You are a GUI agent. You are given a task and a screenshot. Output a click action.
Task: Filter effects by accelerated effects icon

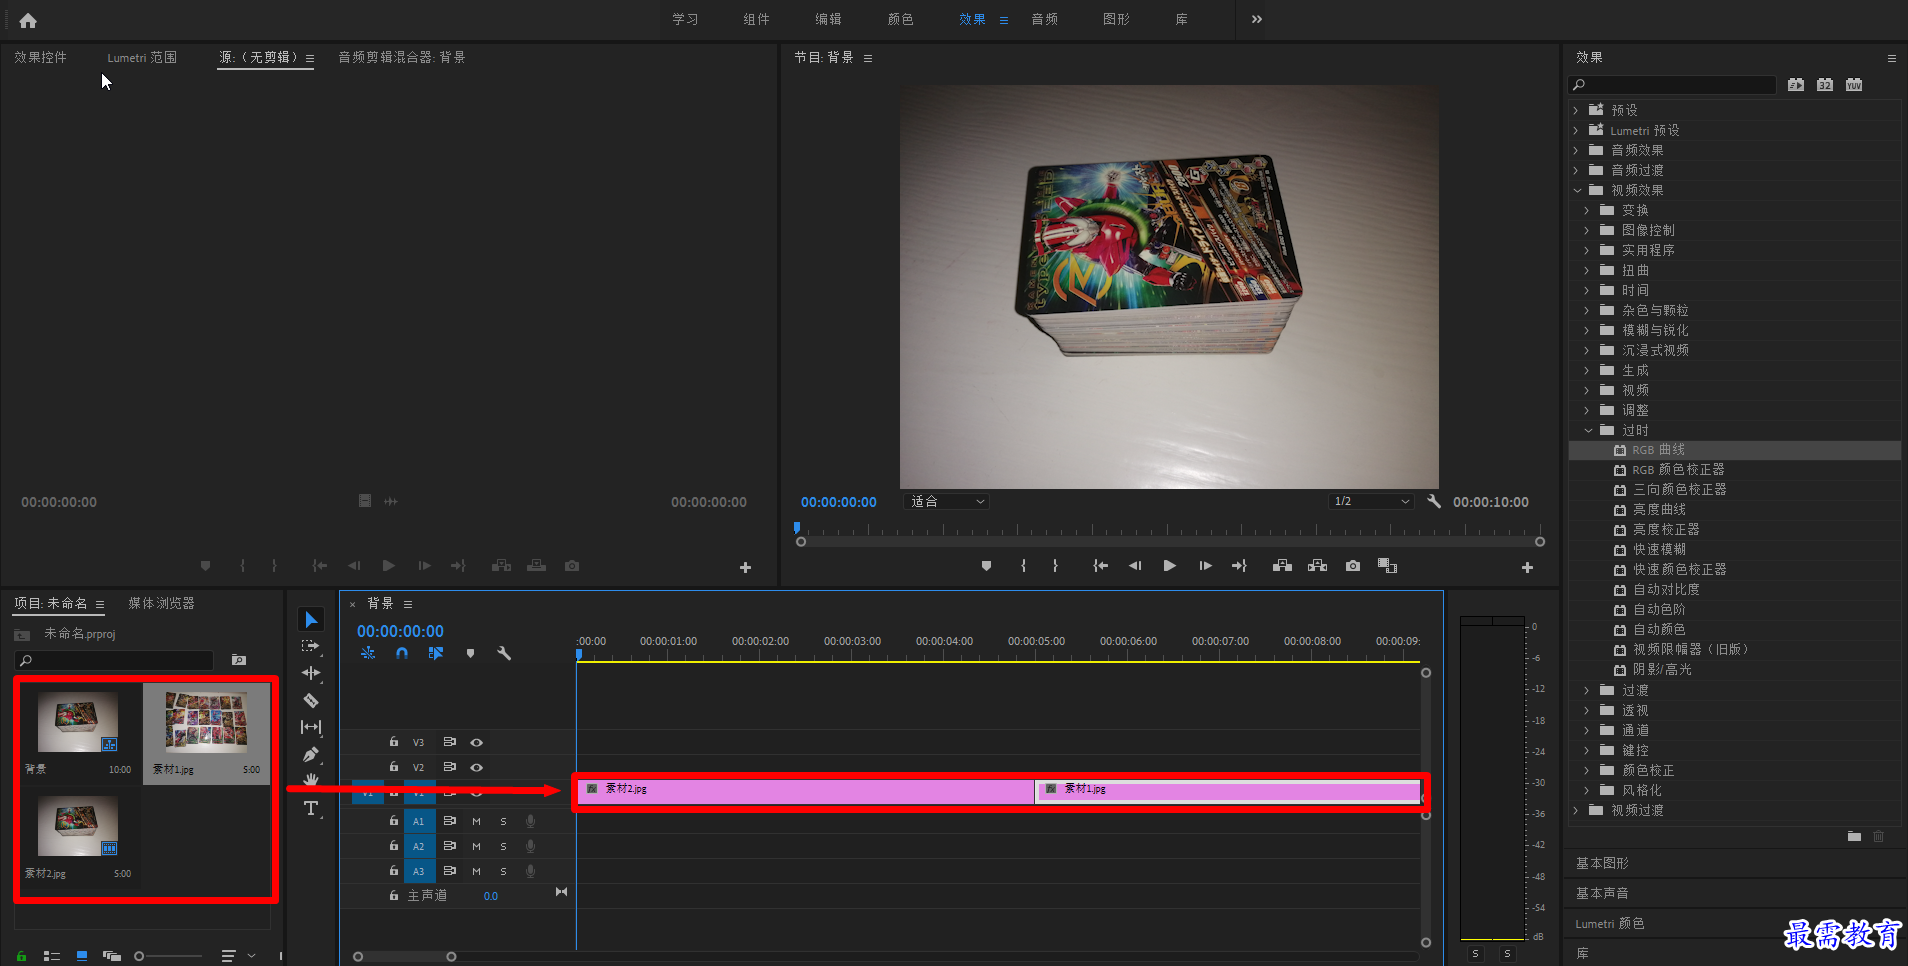point(1796,85)
